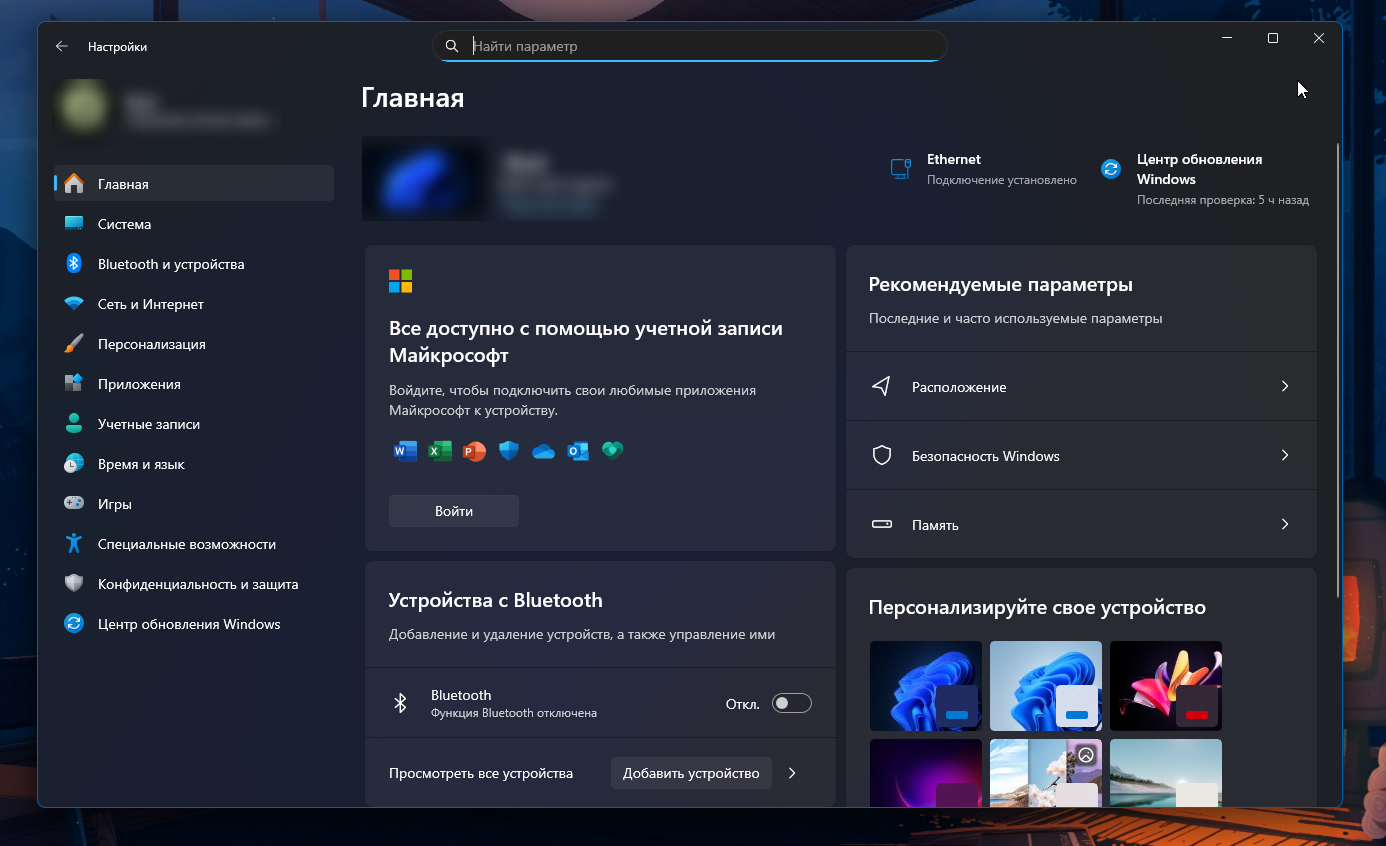Select the lake landscape theme thumbnail
The image size is (1386, 846).
pos(1166,773)
